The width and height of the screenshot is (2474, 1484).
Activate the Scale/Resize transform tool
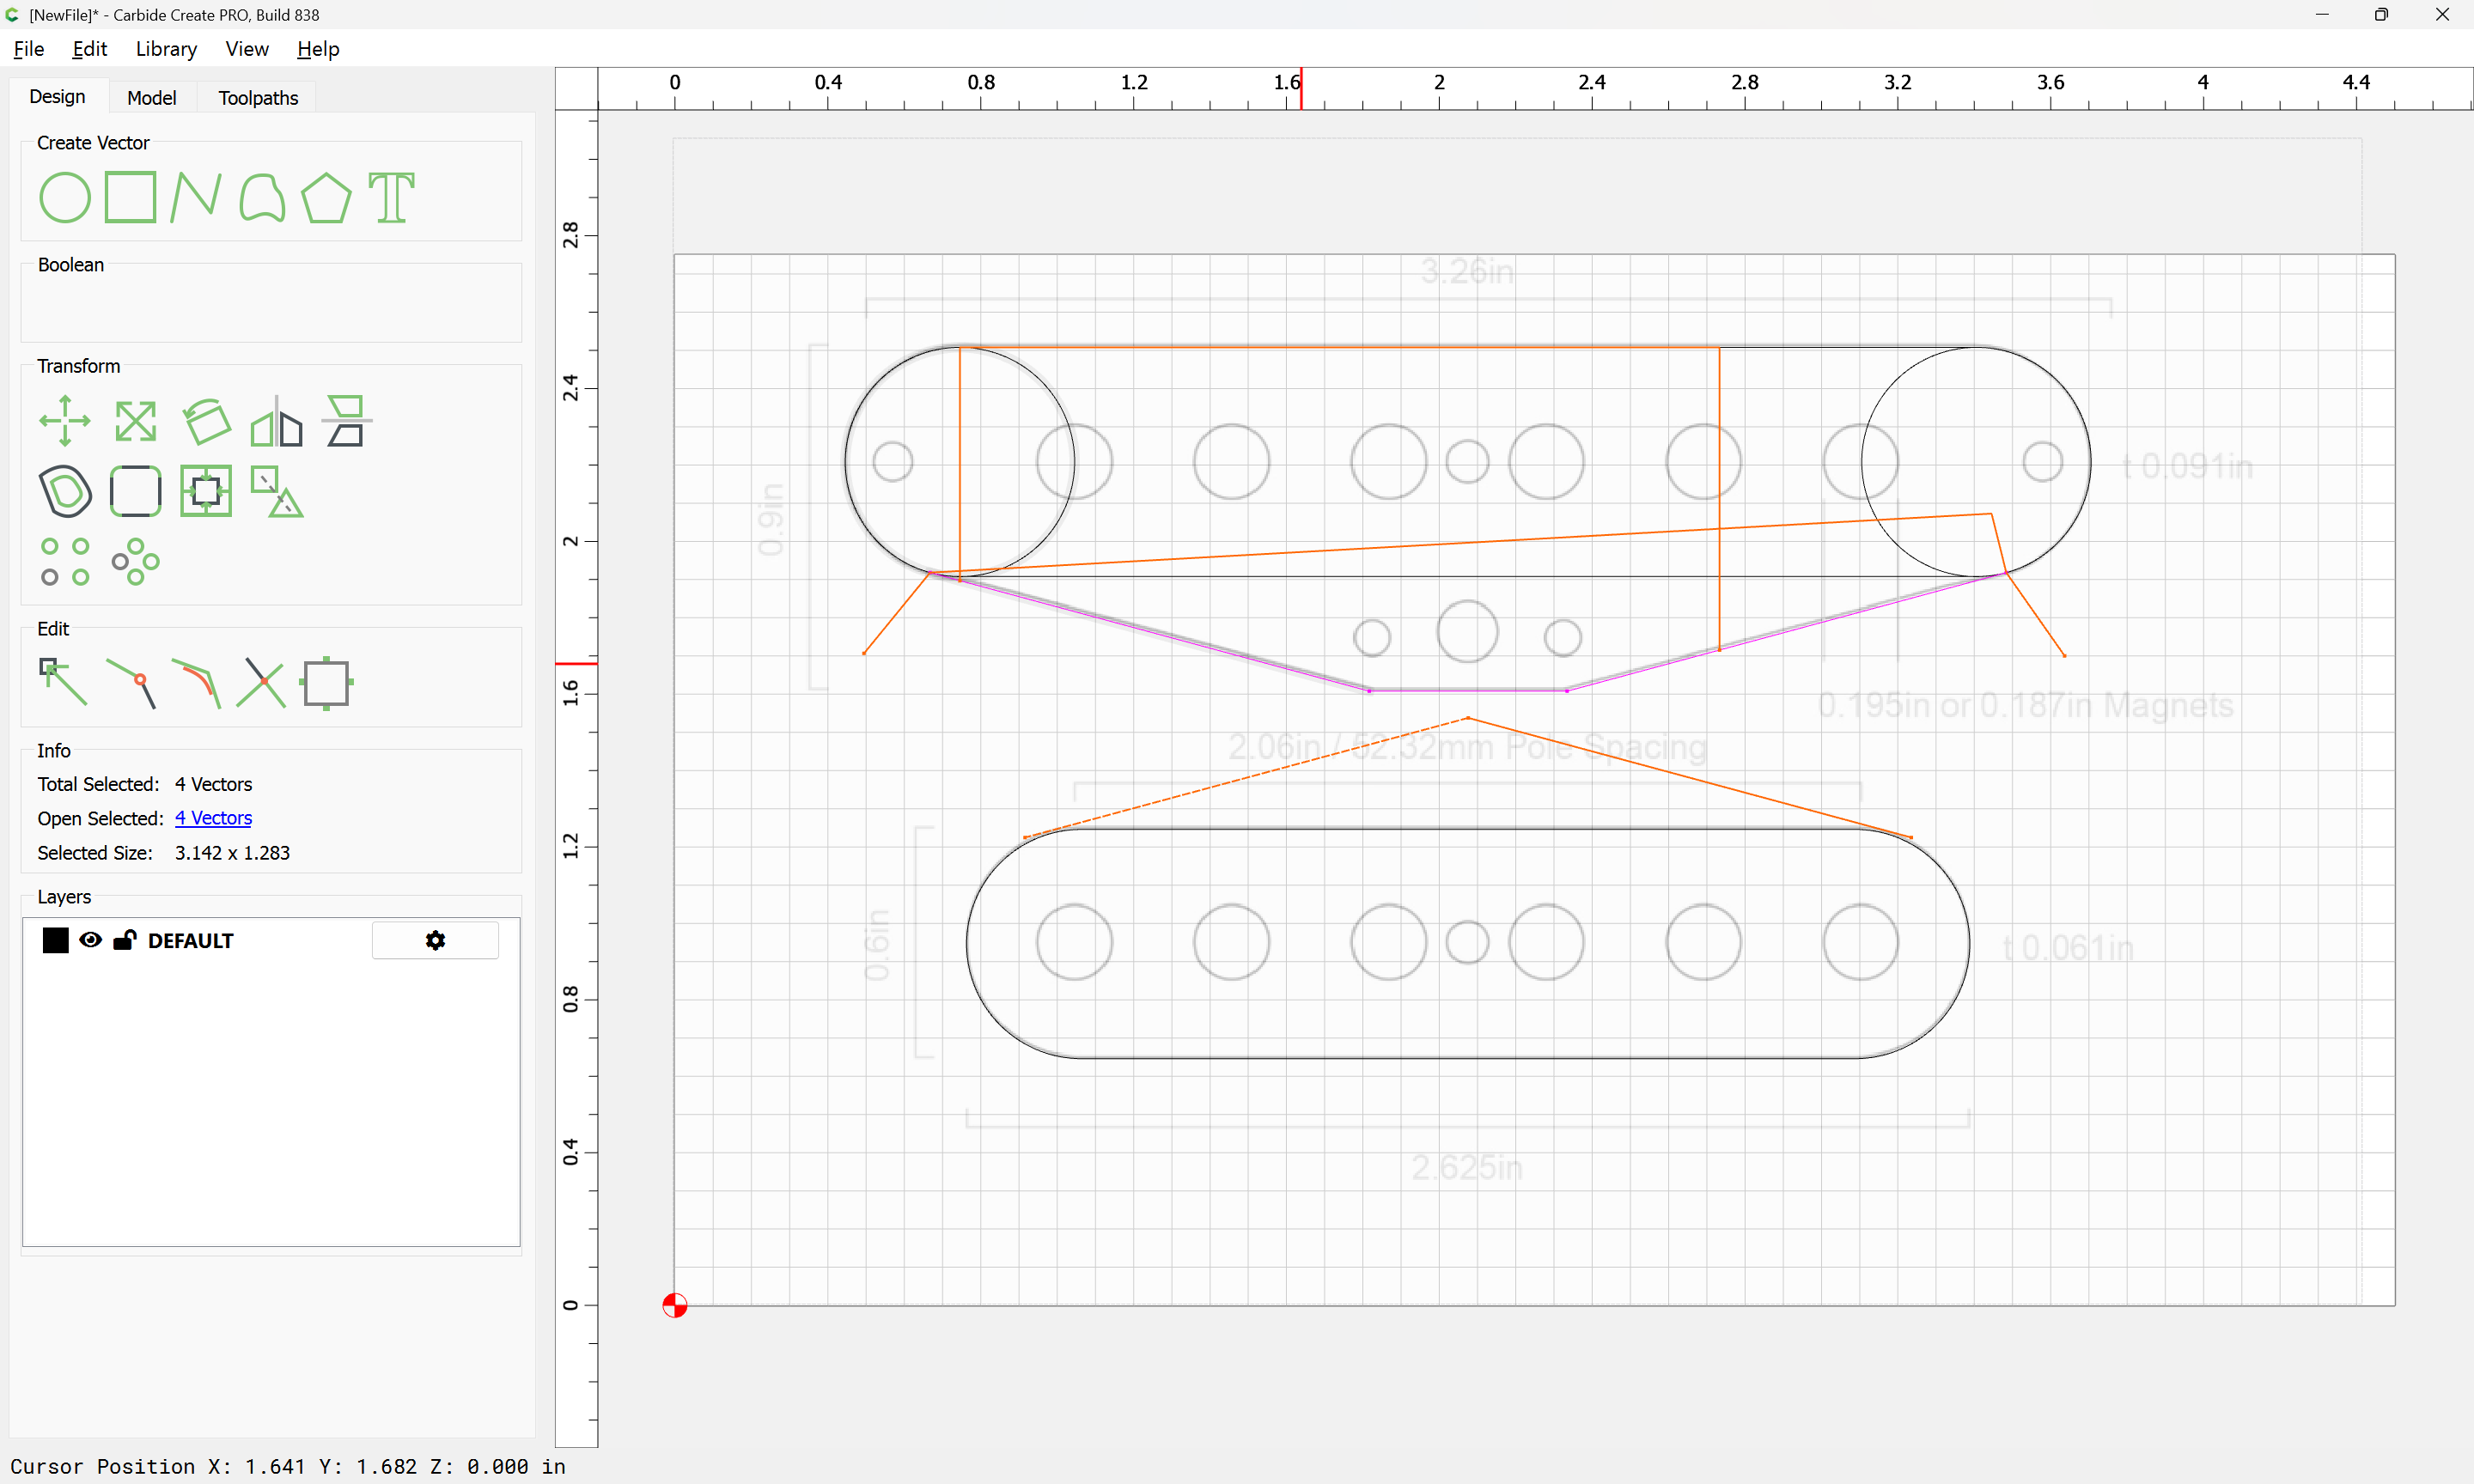click(135, 421)
